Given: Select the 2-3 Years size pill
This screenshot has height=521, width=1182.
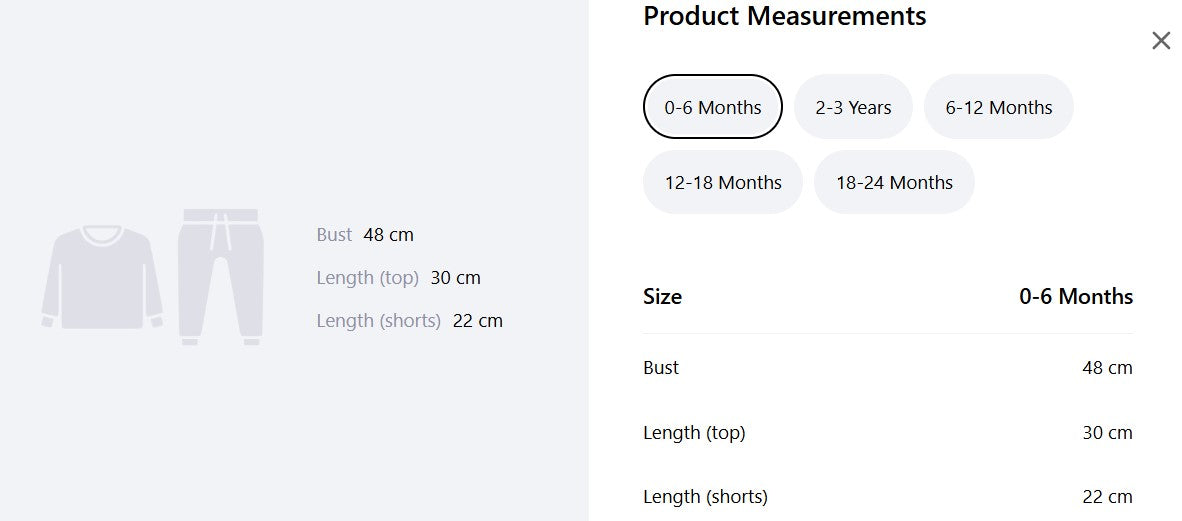Looking at the screenshot, I should 853,107.
